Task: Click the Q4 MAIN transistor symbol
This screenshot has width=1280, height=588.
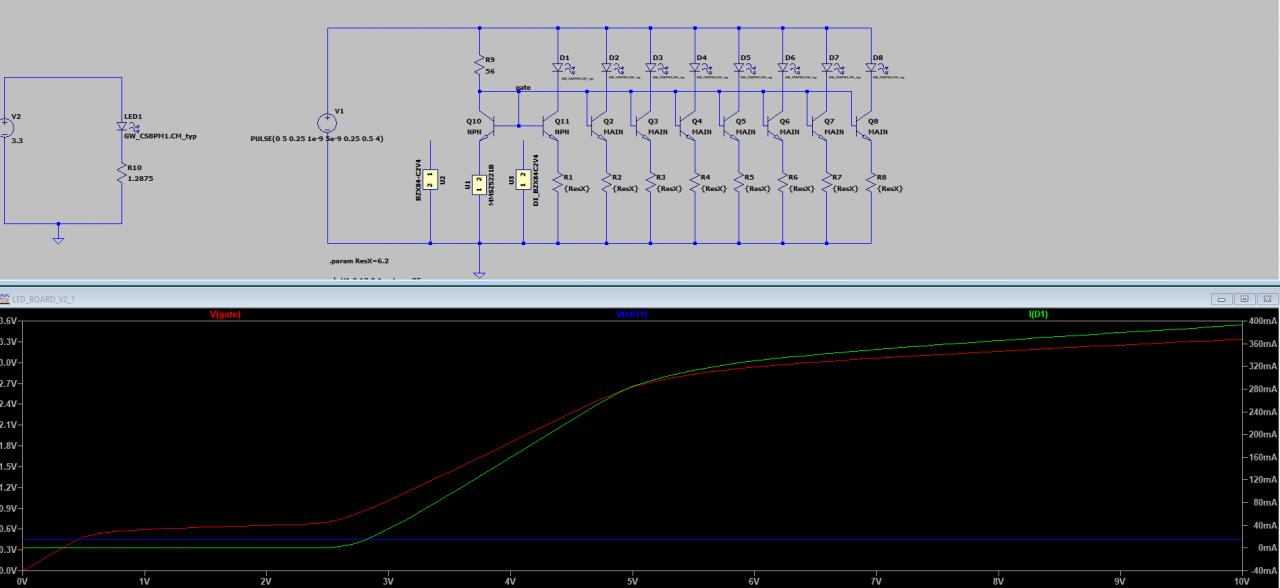Action: [687, 126]
